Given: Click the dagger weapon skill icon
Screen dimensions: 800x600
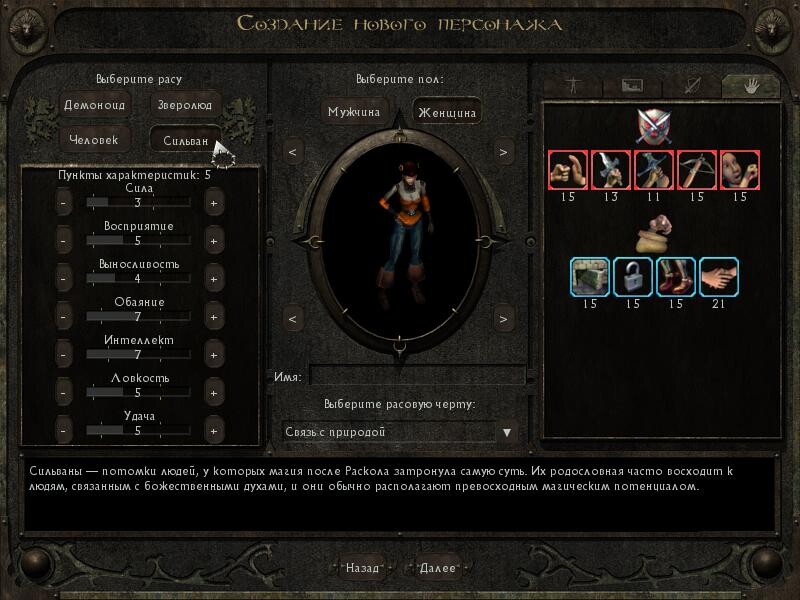Looking at the screenshot, I should pyautogui.click(x=611, y=170).
